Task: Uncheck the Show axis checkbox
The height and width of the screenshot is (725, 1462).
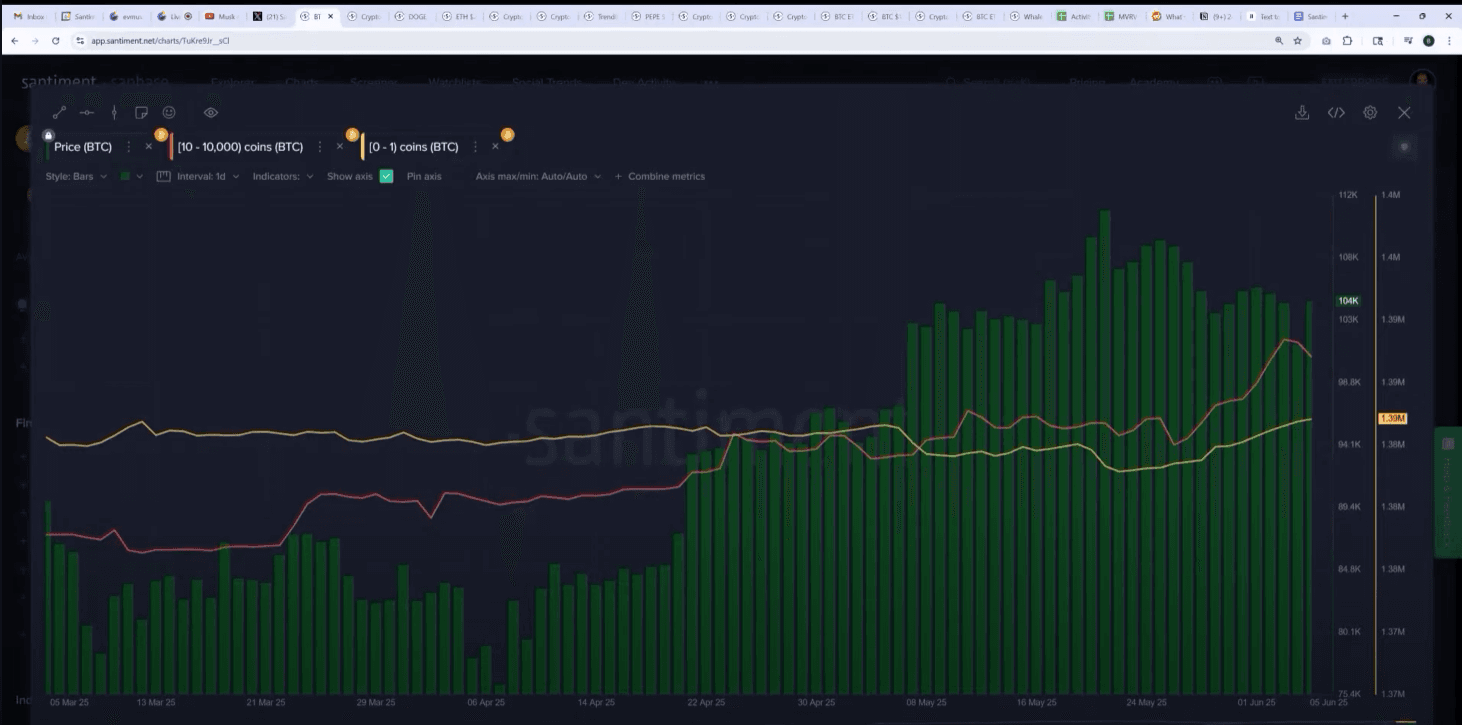Action: click(x=386, y=177)
